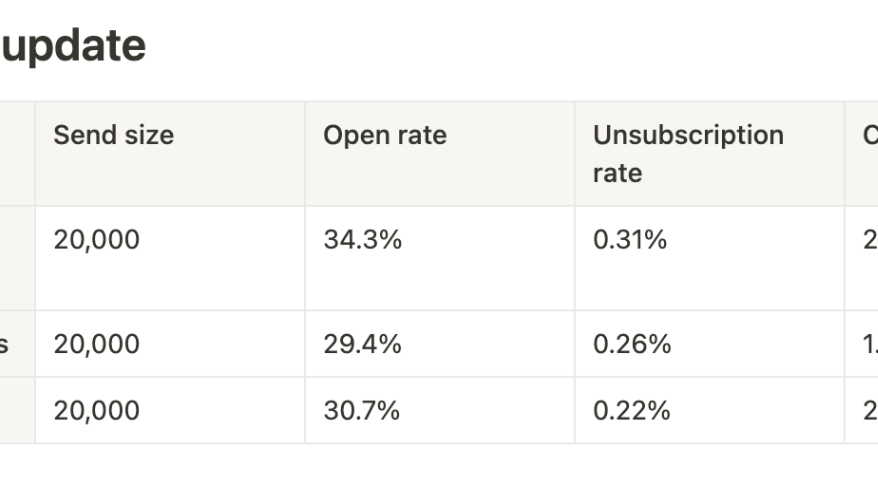This screenshot has width=878, height=494.
Task: Click the empty header cell left of "Send size"
Action: coord(16,154)
